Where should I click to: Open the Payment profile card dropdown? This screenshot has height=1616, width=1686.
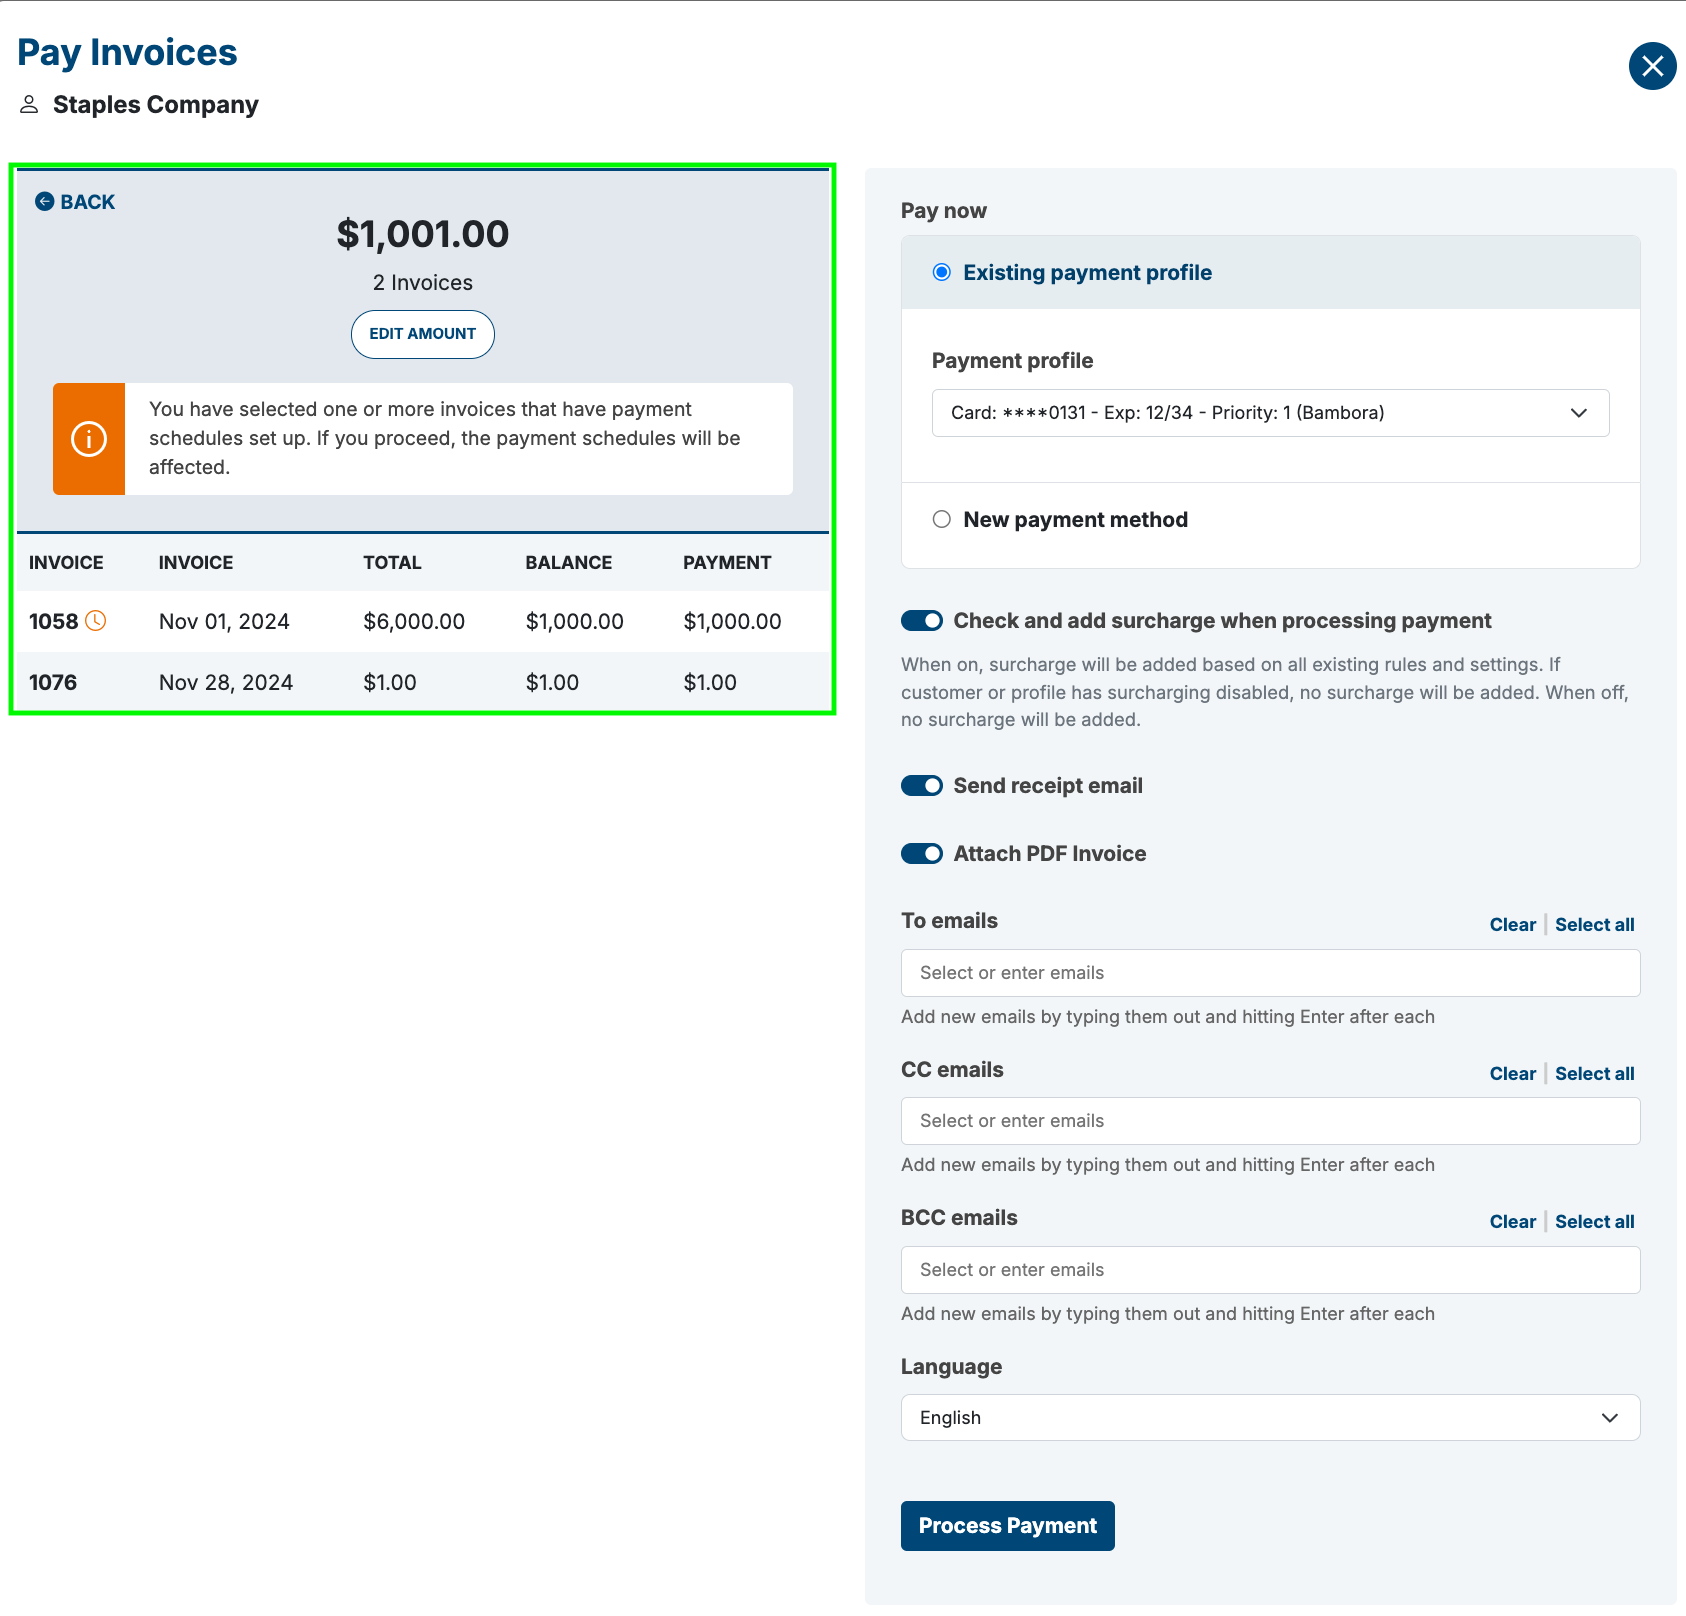pos(1270,413)
